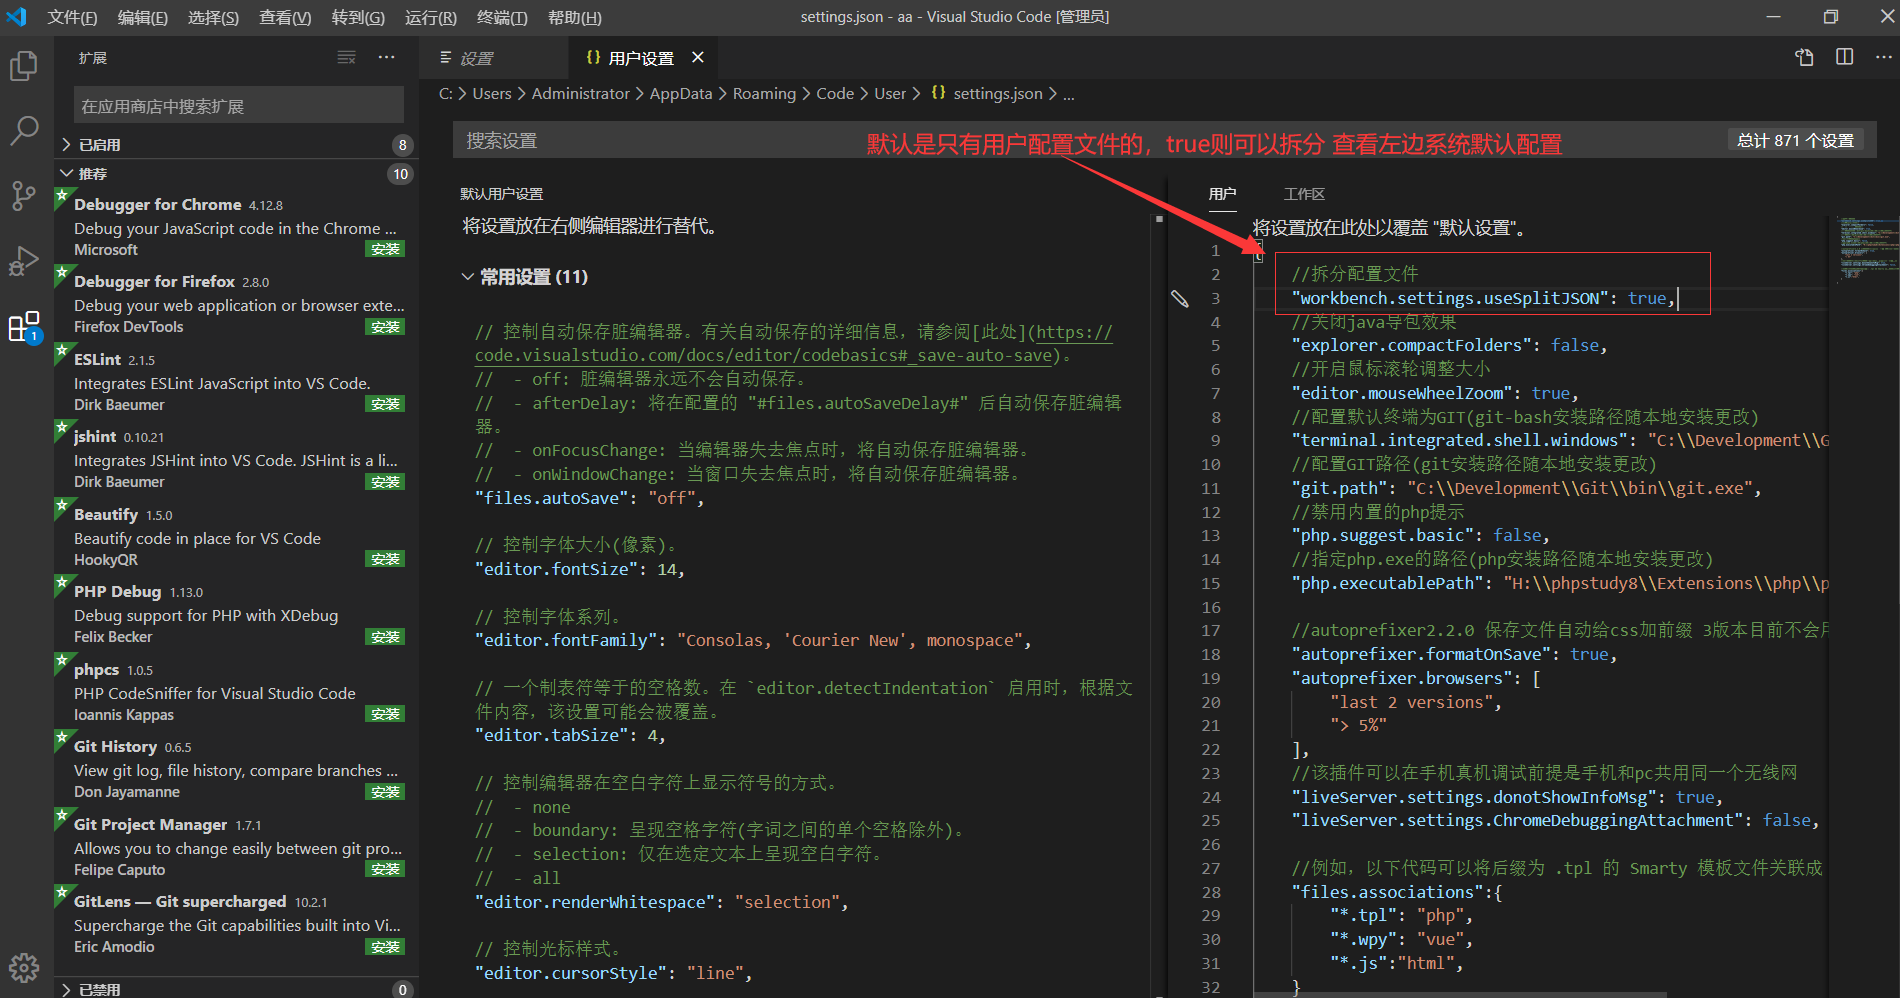Click the "git.path" line in user settings
Image resolution: width=1900 pixels, height=998 pixels.
click(1526, 488)
